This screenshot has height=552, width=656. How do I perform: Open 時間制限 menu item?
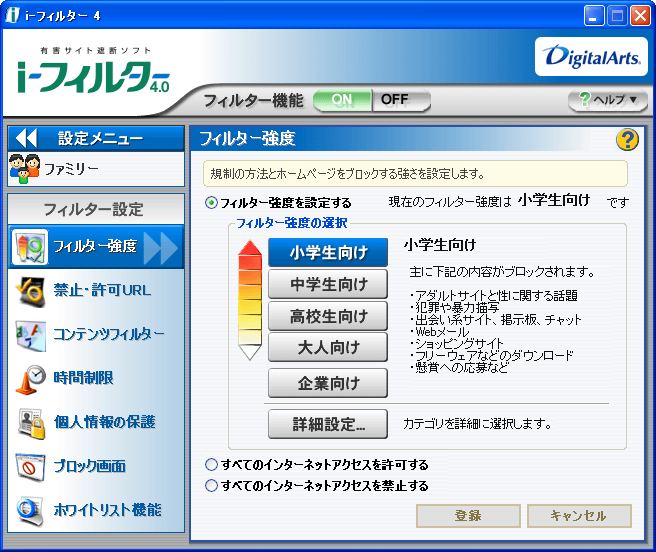96,379
